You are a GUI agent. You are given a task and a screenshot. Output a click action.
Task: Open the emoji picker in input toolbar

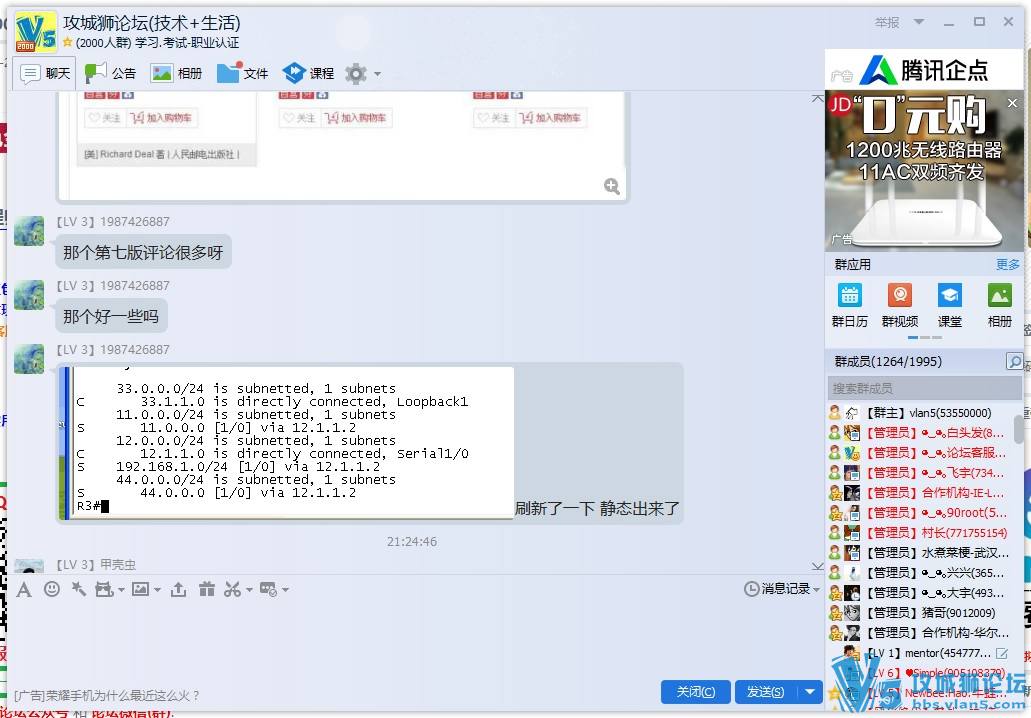point(52,589)
